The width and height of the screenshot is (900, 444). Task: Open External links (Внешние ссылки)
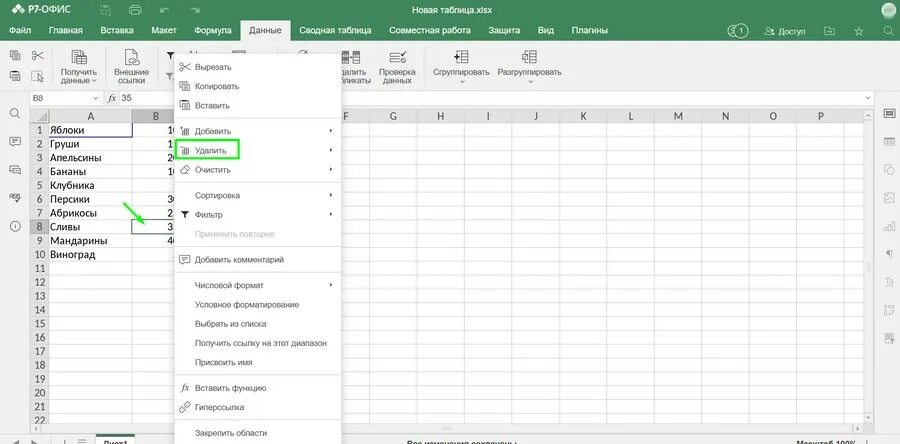[131, 67]
